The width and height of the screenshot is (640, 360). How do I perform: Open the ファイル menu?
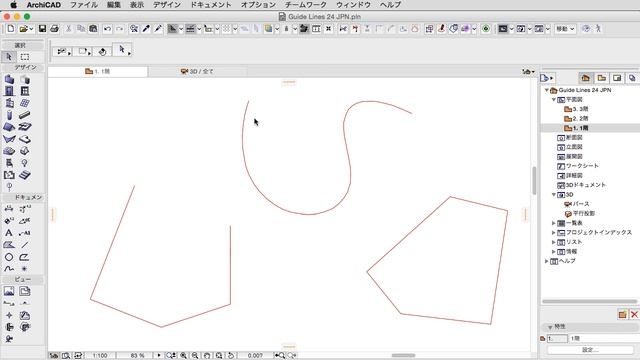pos(84,5)
